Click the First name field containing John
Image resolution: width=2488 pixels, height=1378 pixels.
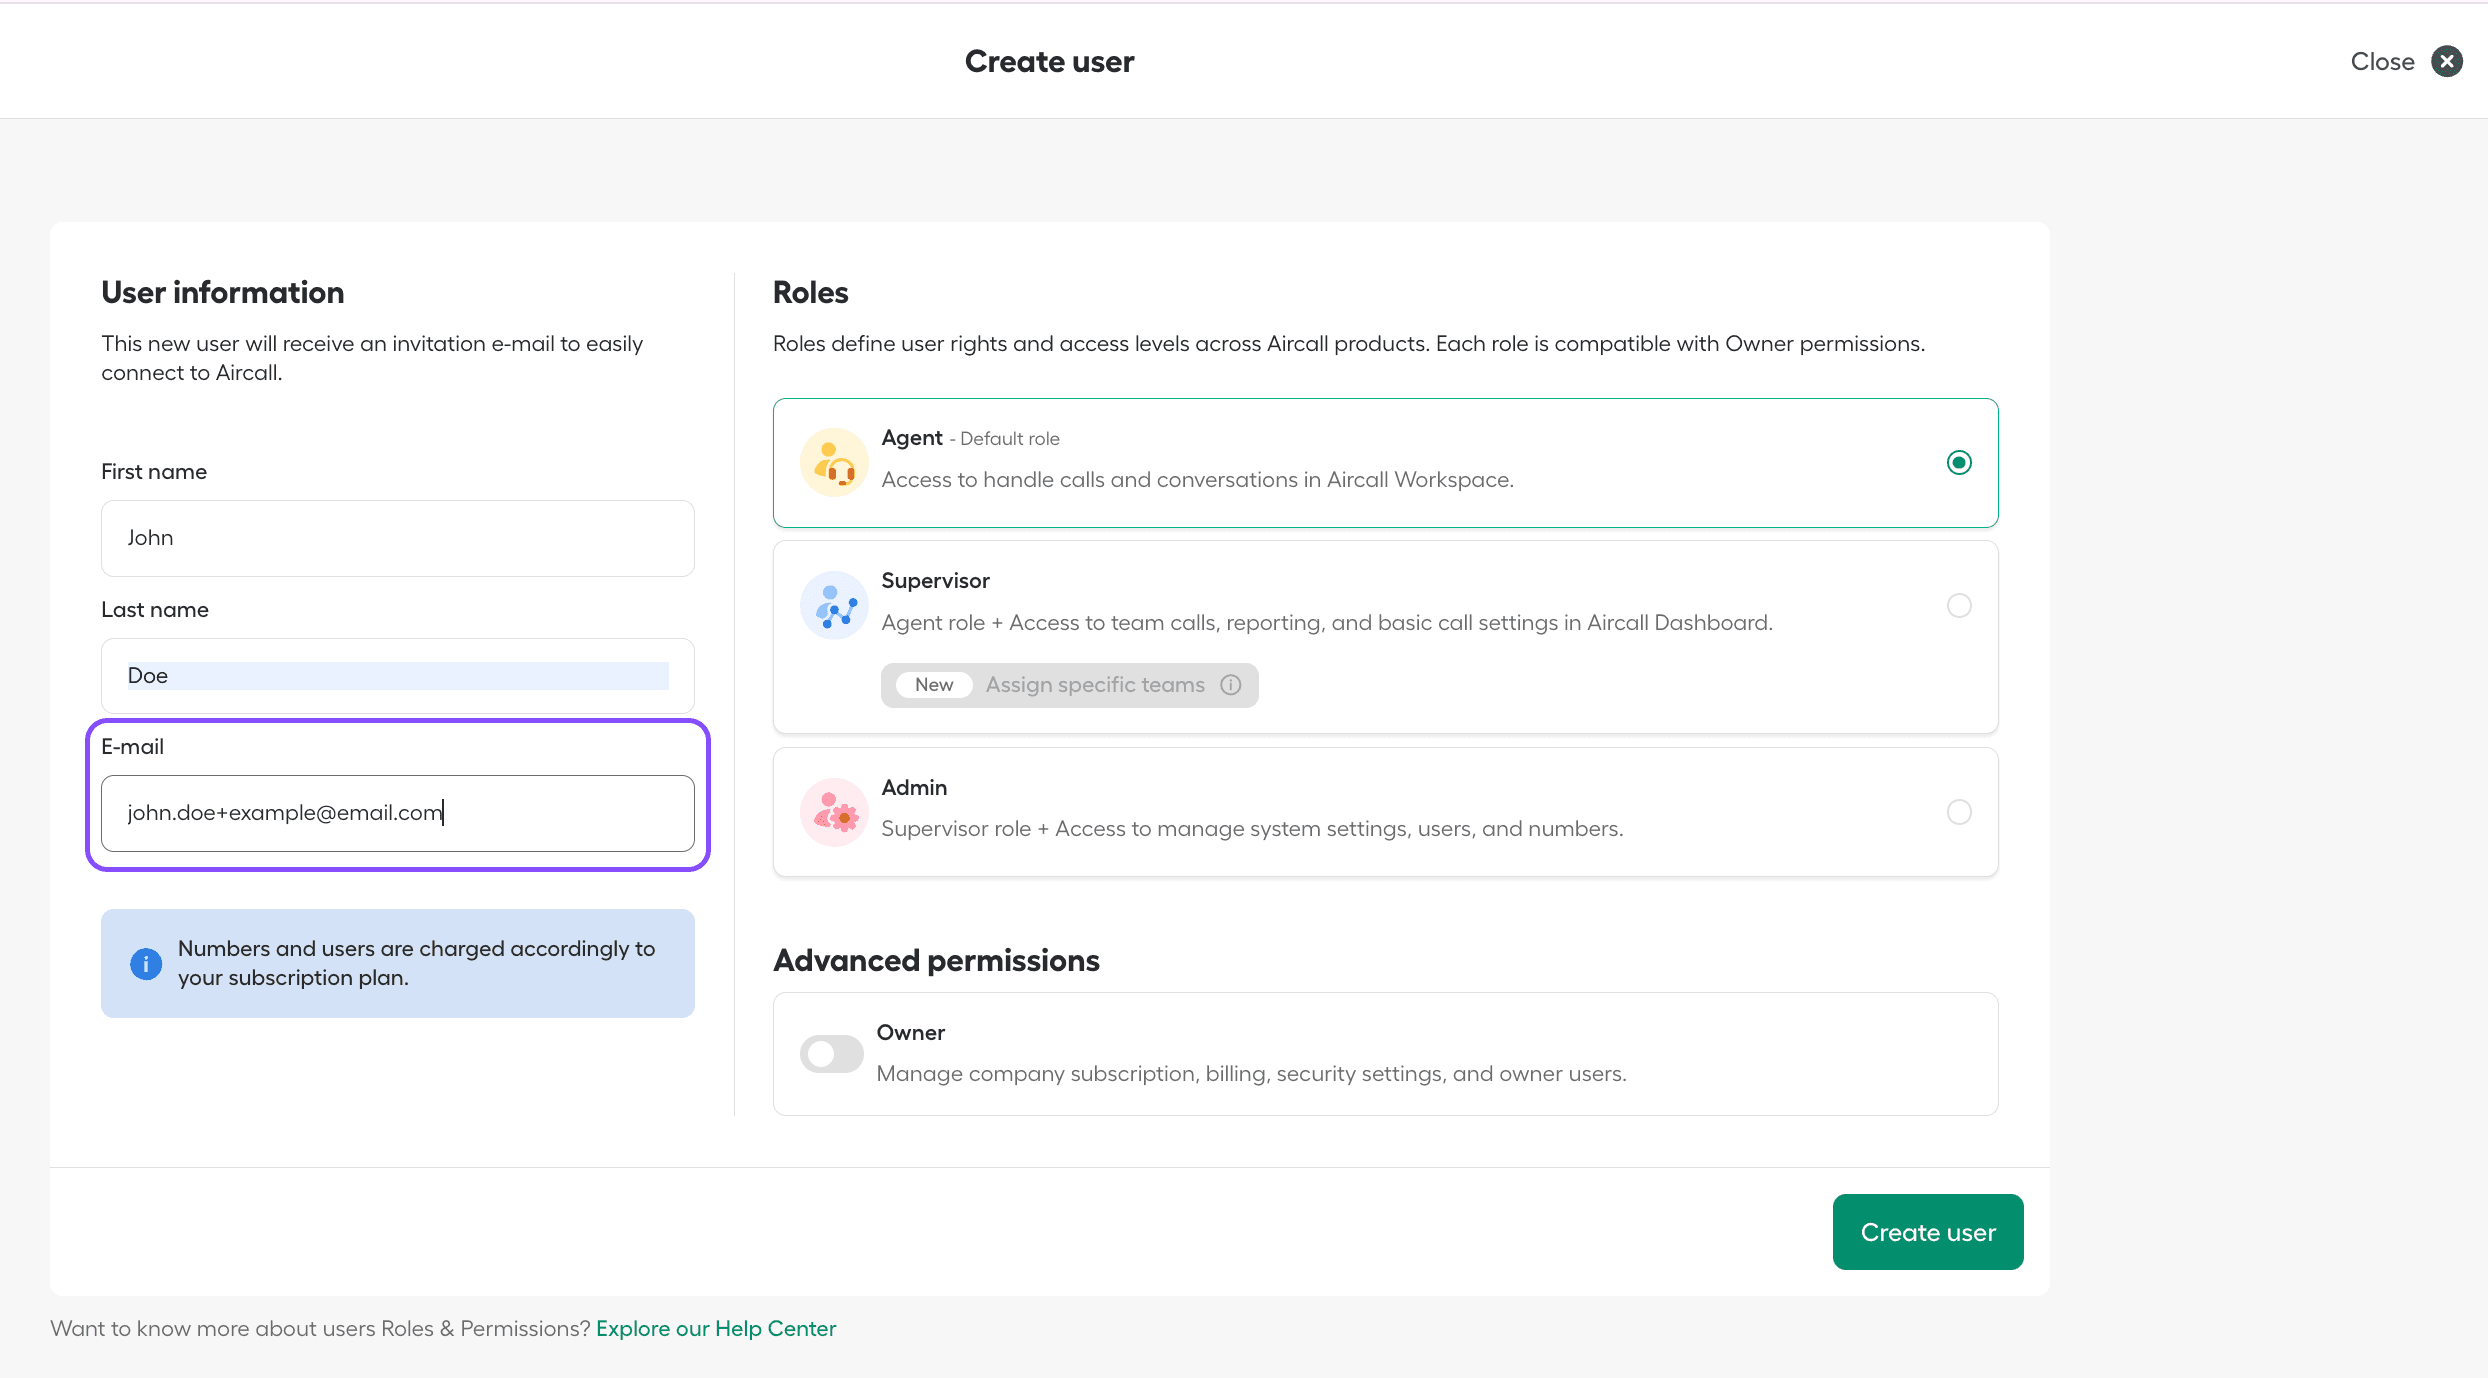[397, 538]
